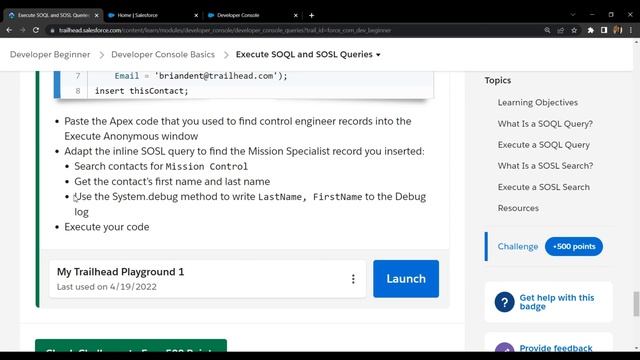
Task: Expand the Execute SOQL and SOSL Queries dropdown
Action: tap(308, 54)
